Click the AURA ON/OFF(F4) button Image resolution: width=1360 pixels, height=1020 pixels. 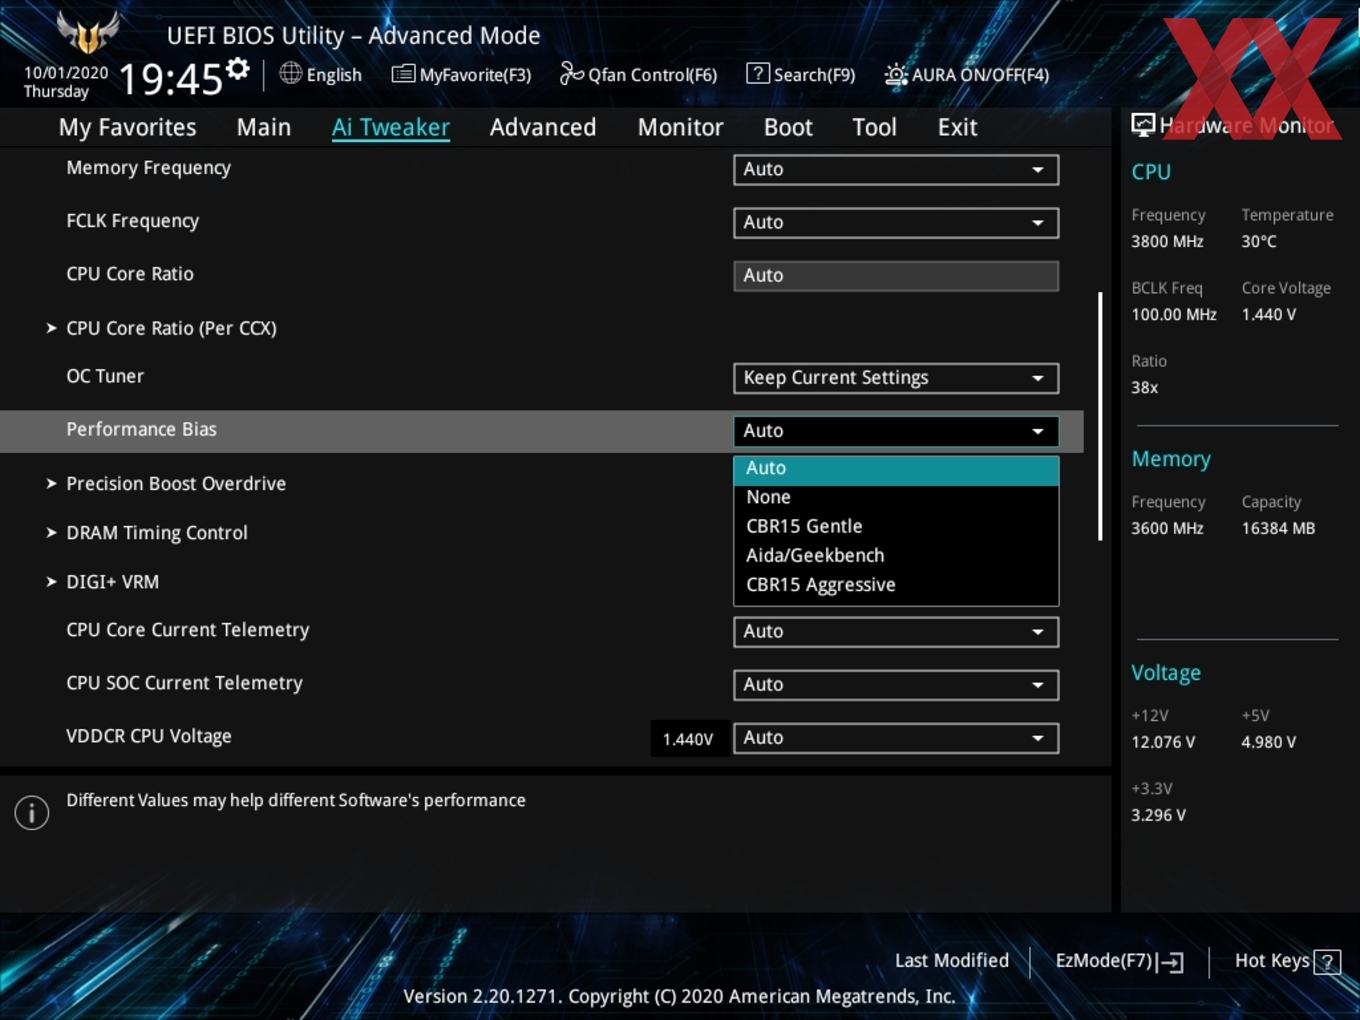coord(967,74)
